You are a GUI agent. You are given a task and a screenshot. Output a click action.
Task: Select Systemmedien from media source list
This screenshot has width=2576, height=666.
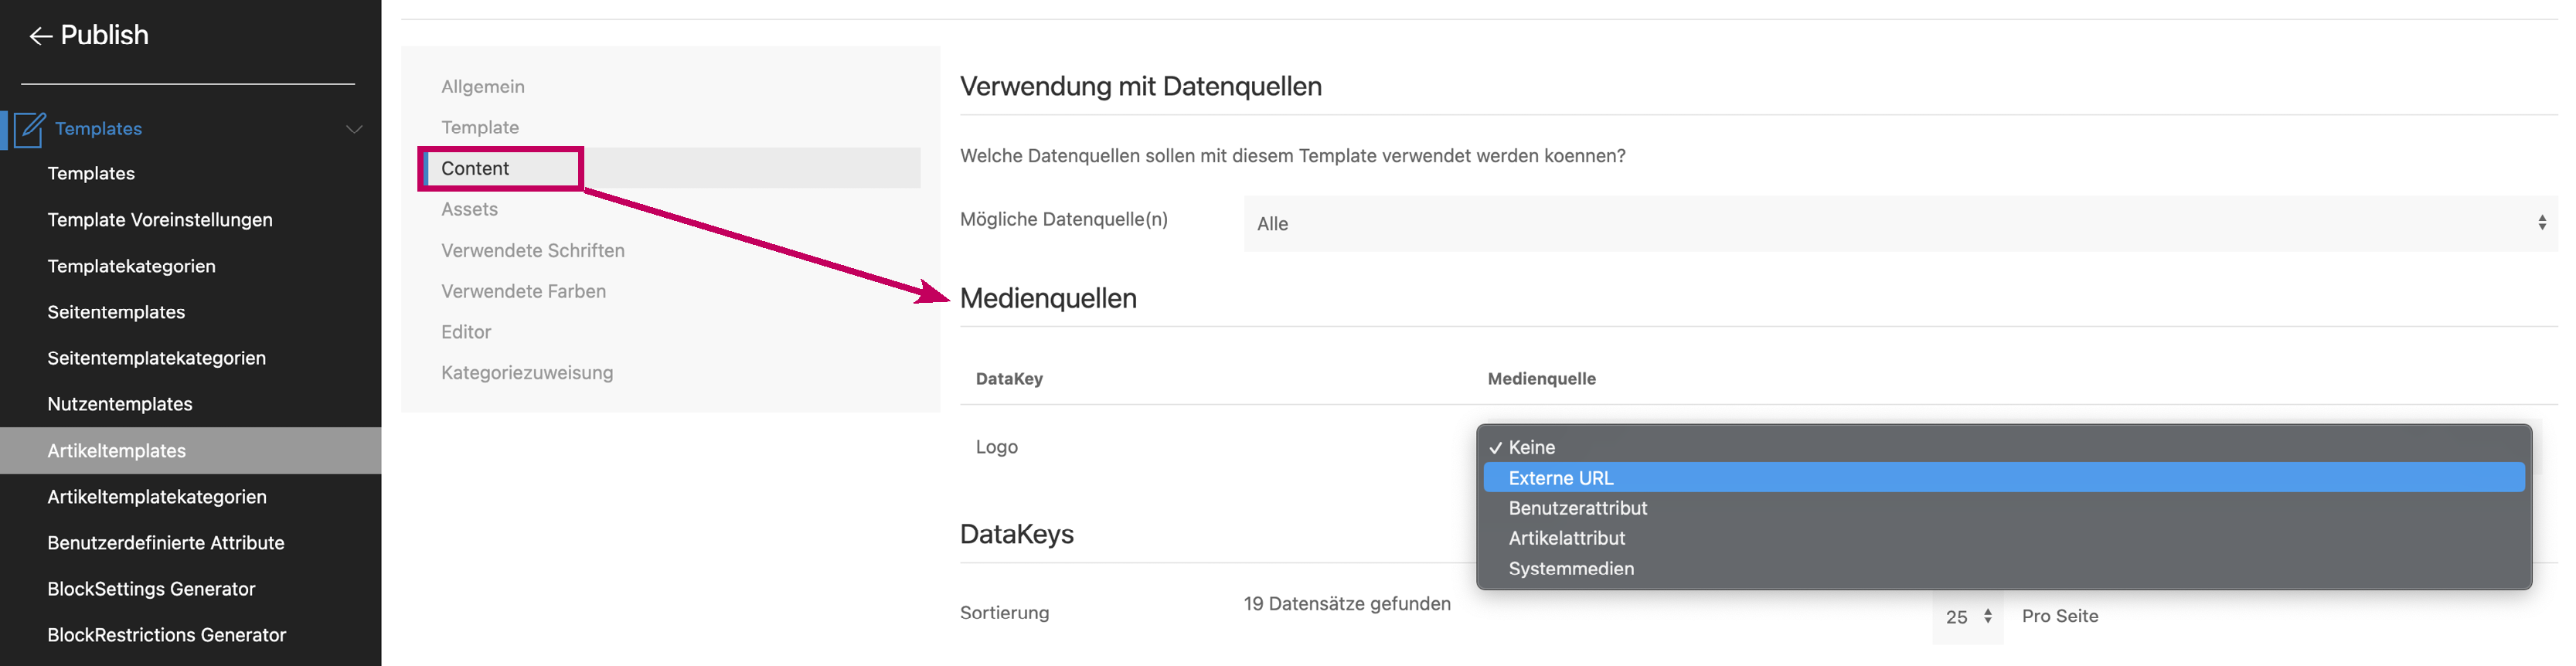(1570, 568)
